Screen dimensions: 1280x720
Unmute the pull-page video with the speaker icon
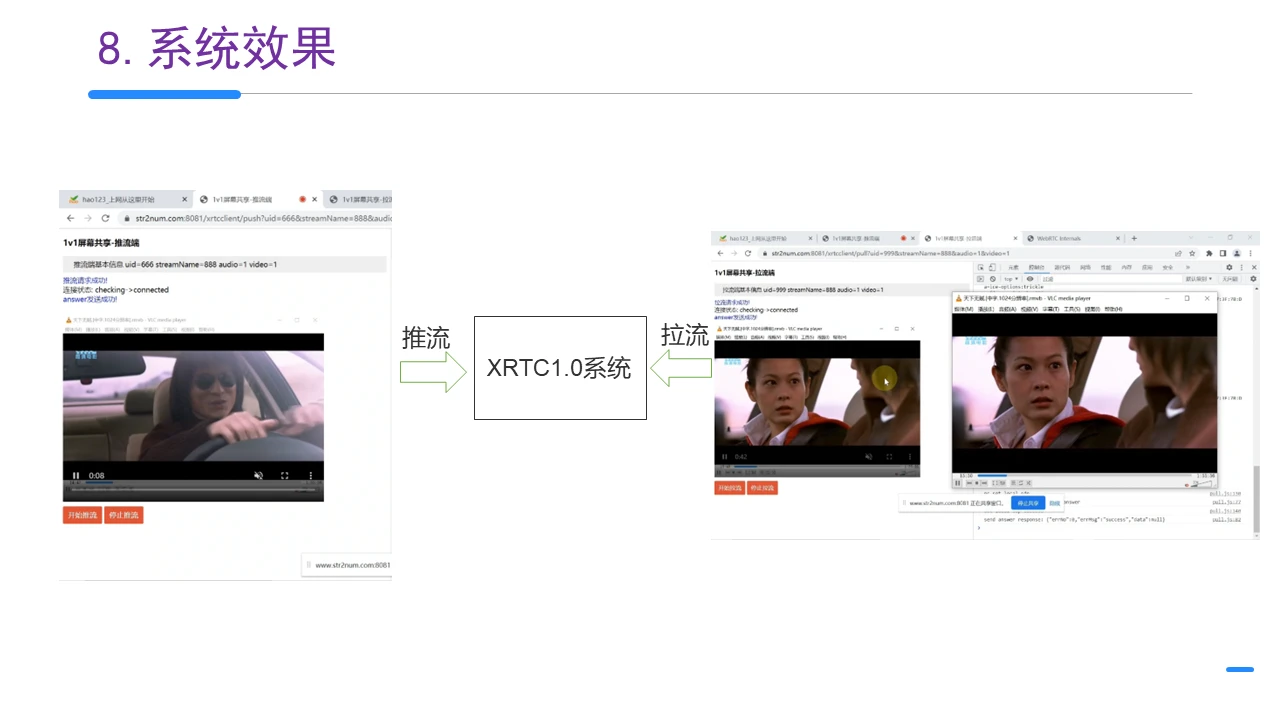869,457
